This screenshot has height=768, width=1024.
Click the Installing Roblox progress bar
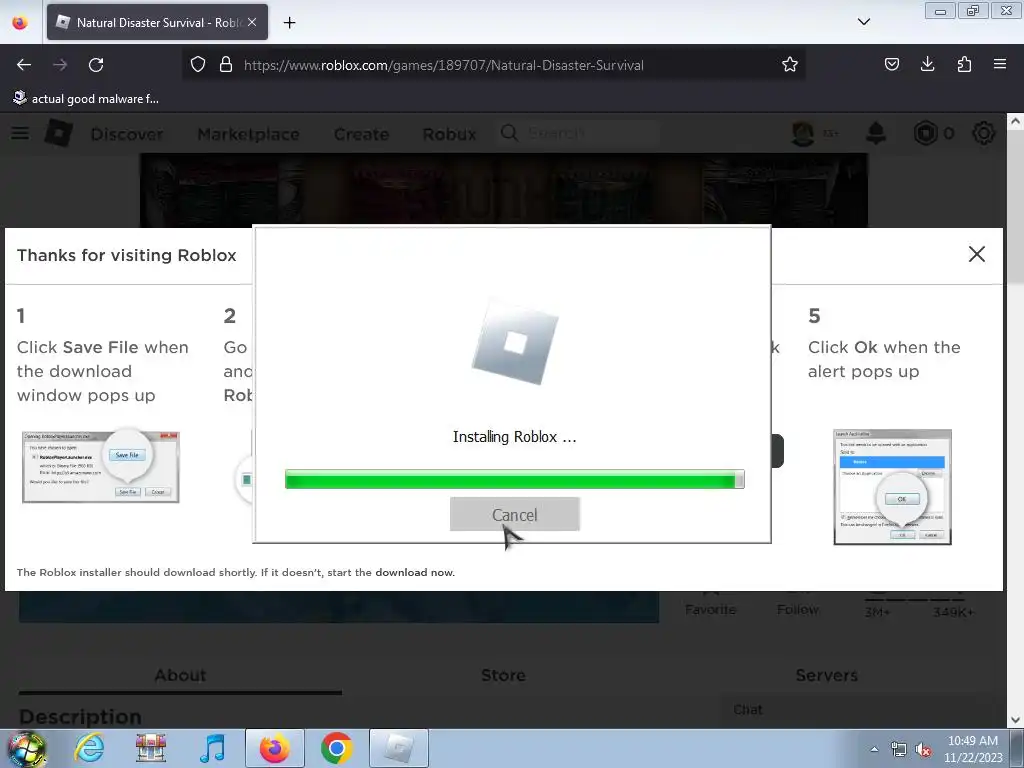(515, 479)
